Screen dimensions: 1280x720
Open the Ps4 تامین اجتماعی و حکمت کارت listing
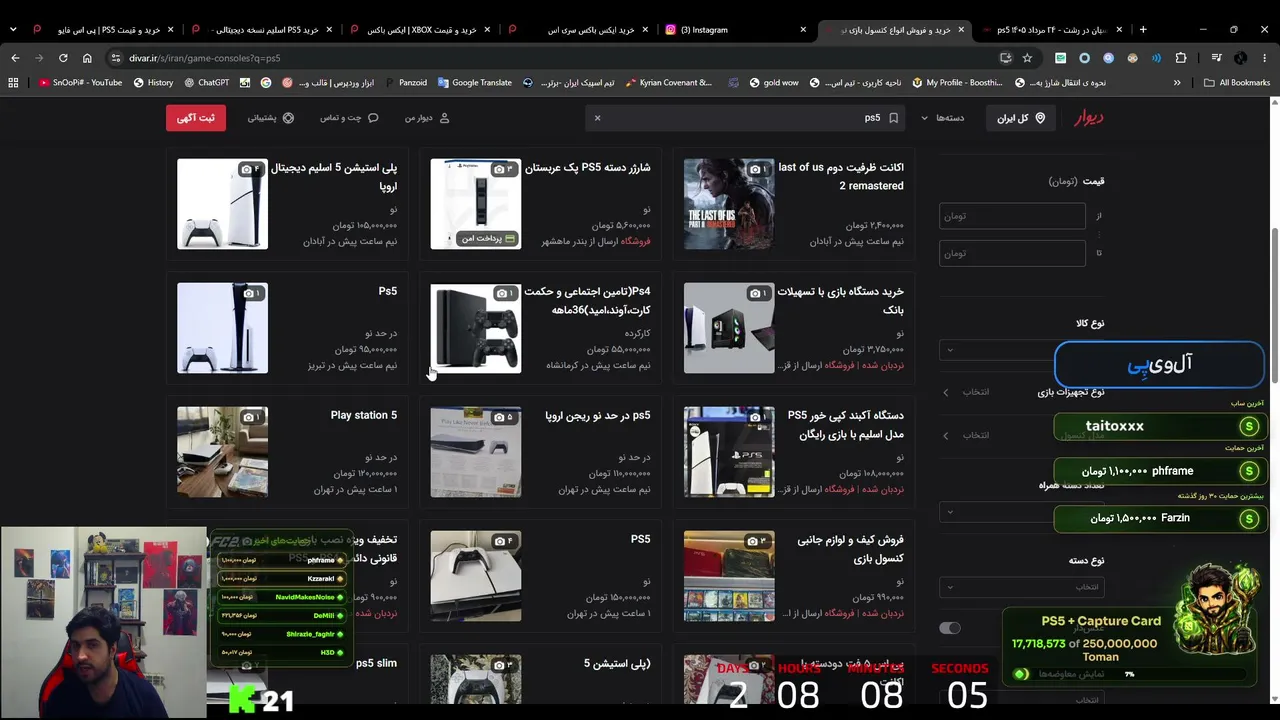[541, 328]
